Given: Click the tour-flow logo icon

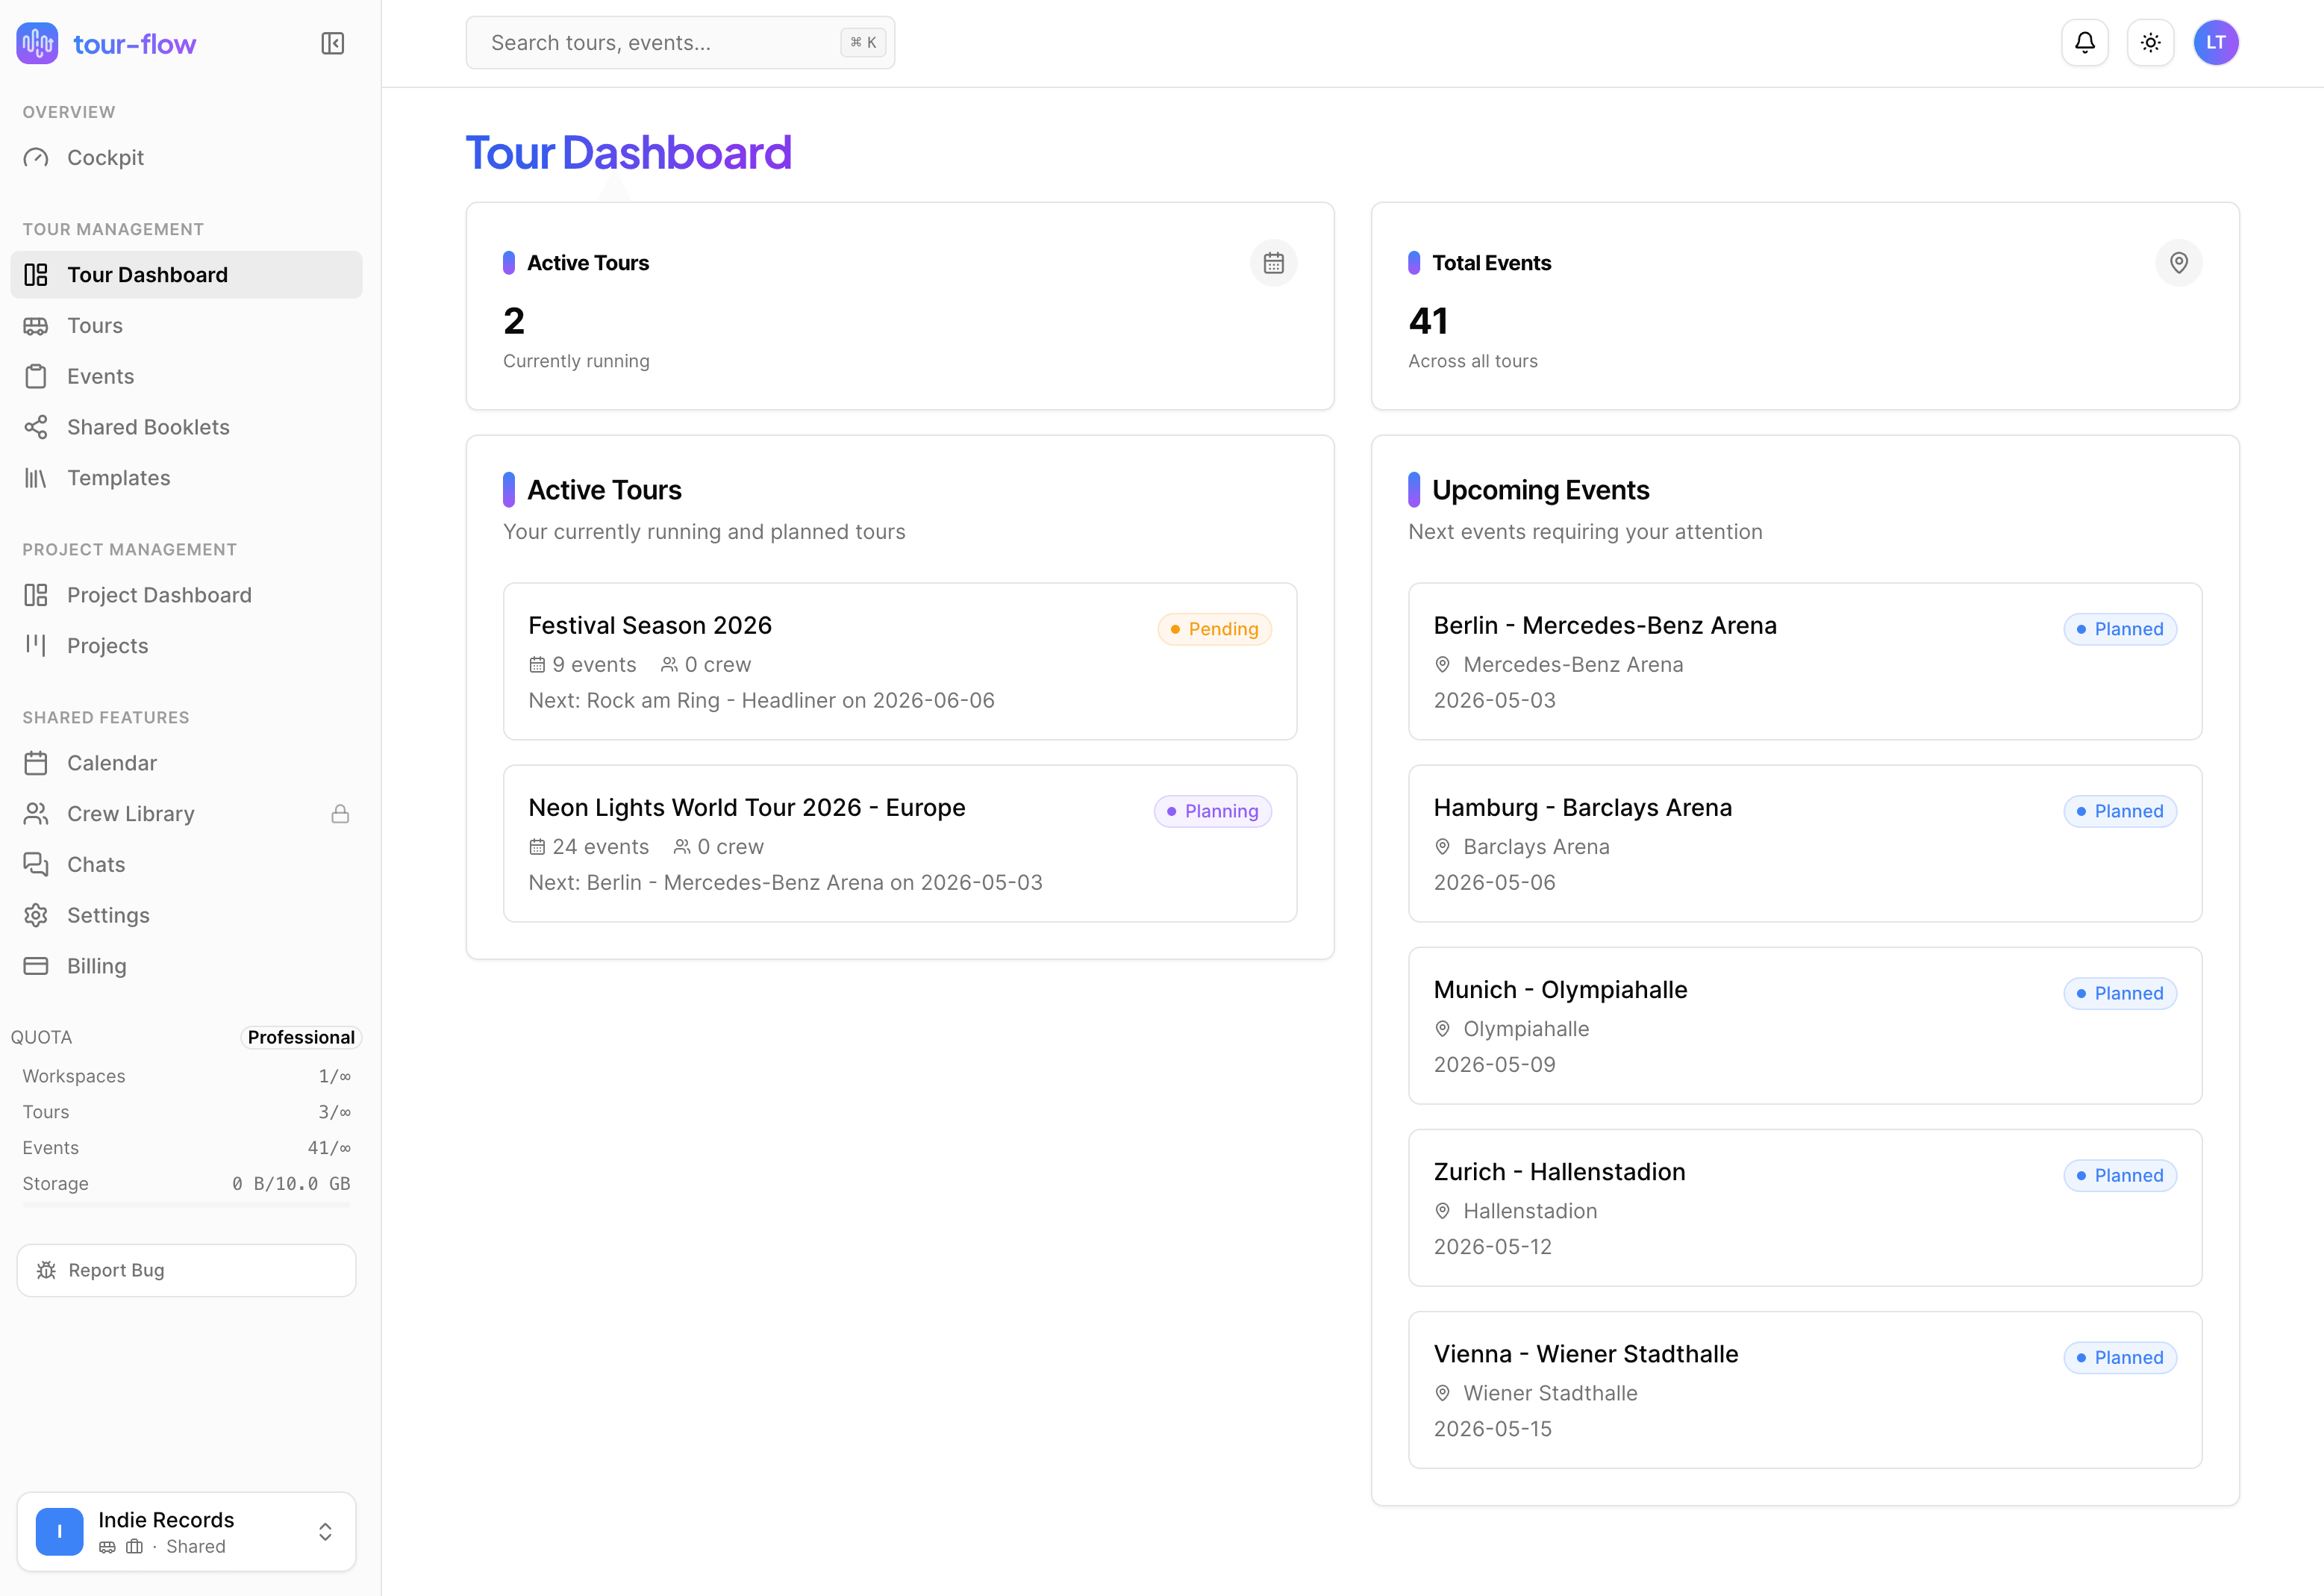Looking at the screenshot, I should (37, 43).
